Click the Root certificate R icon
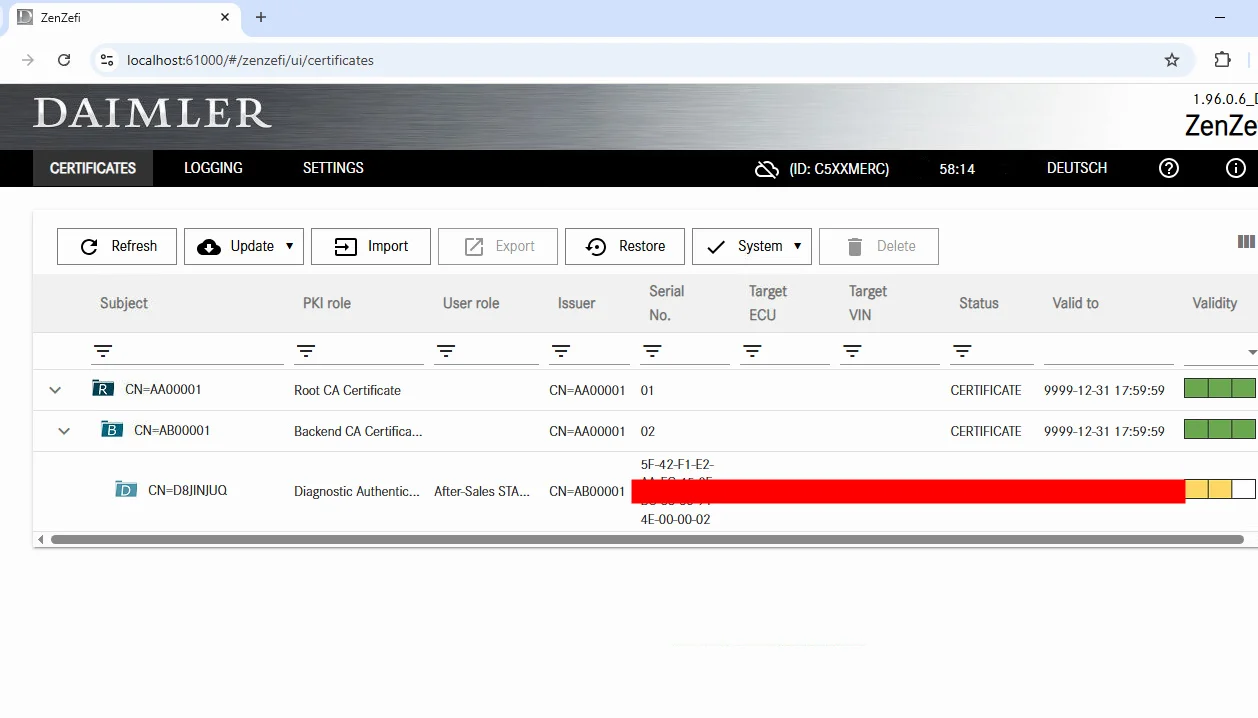The width and height of the screenshot is (1258, 718). [102, 388]
